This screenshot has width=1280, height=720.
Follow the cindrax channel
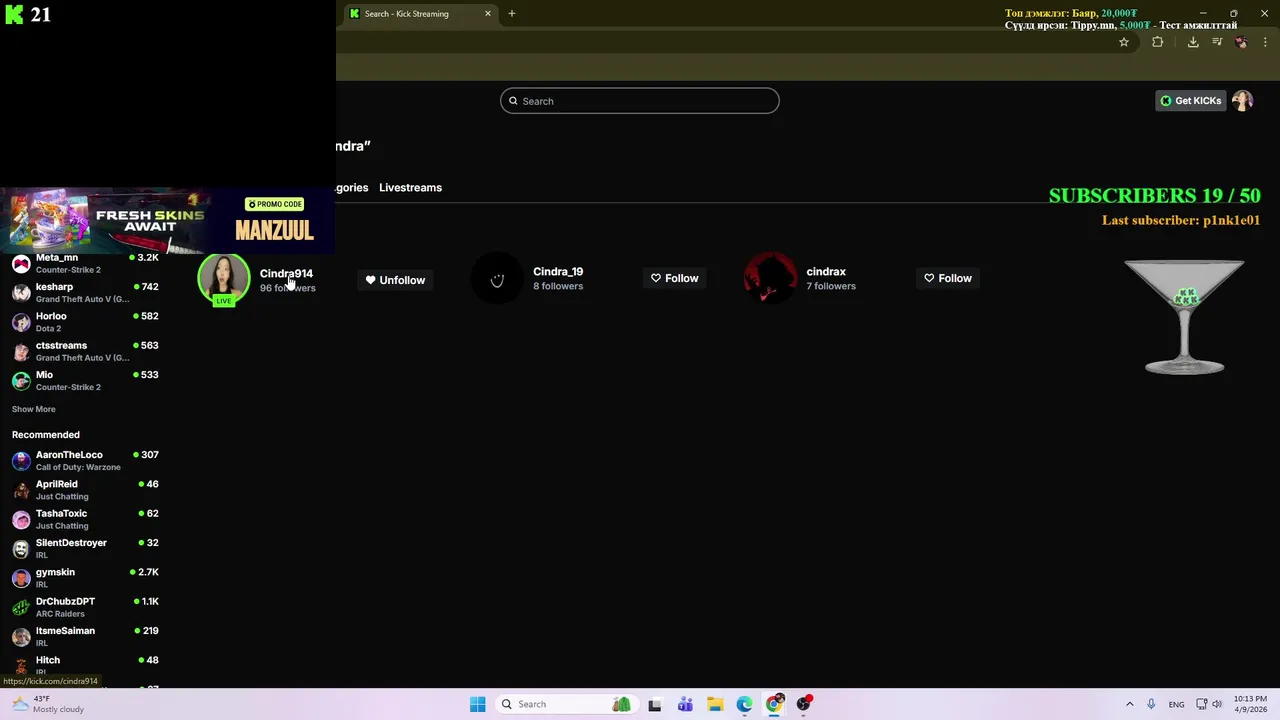[948, 278]
